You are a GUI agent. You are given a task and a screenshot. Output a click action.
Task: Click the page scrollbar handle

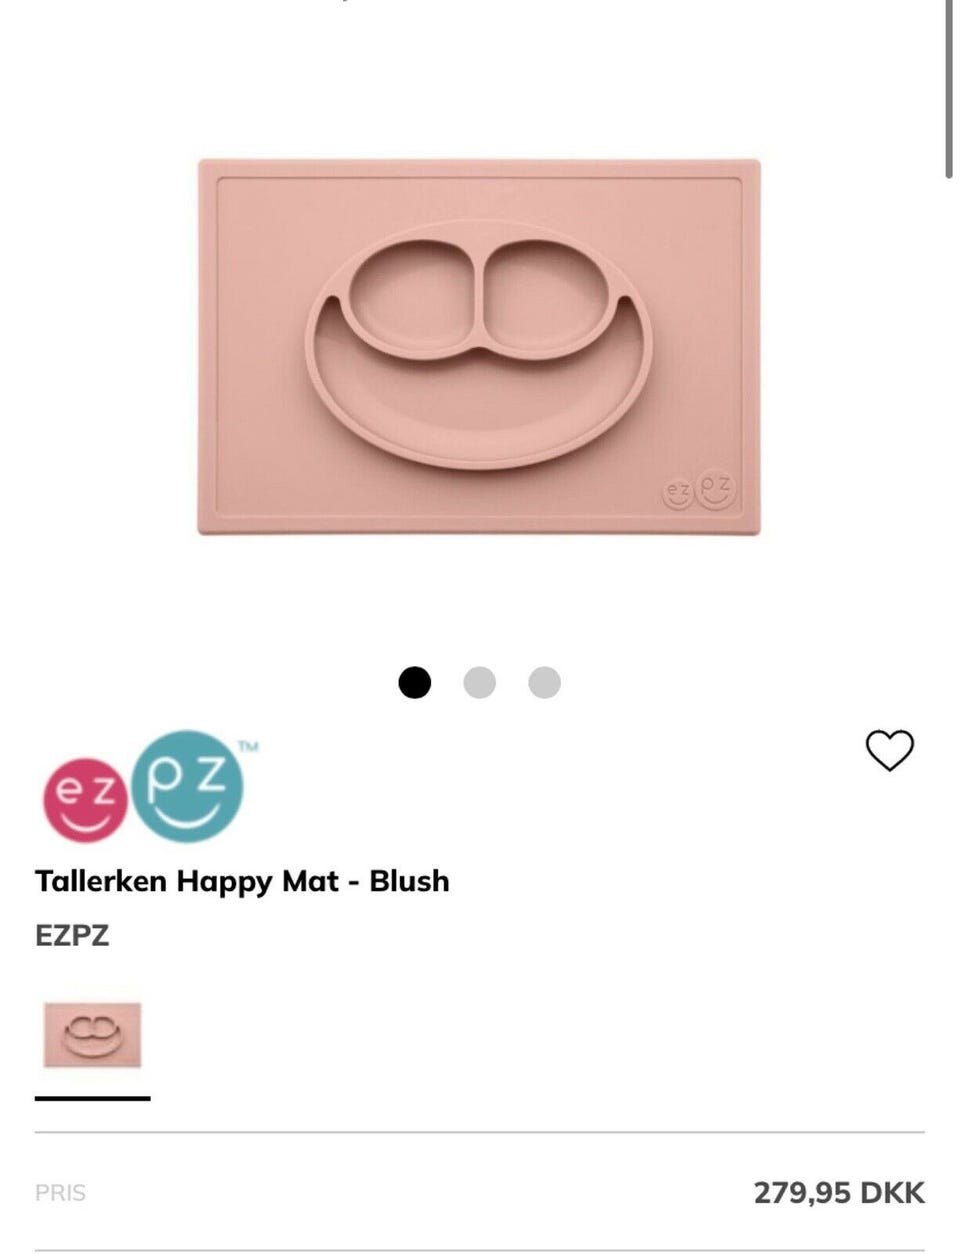click(x=949, y=90)
